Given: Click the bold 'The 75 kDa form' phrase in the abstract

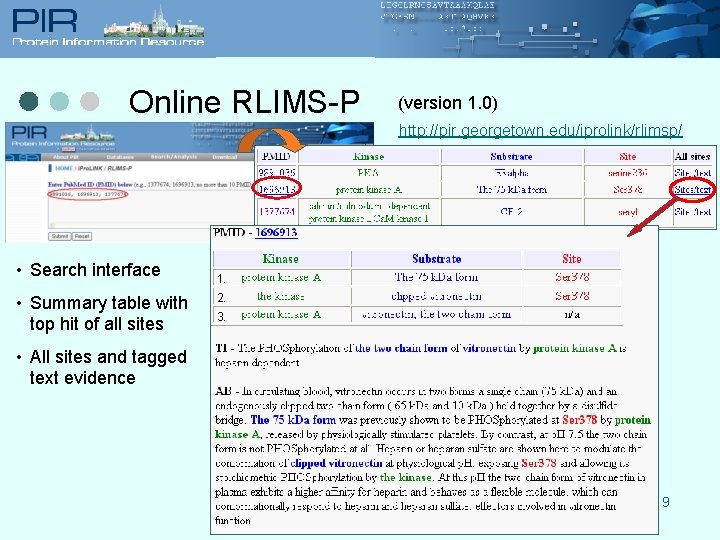Looking at the screenshot, I should coord(293,420).
